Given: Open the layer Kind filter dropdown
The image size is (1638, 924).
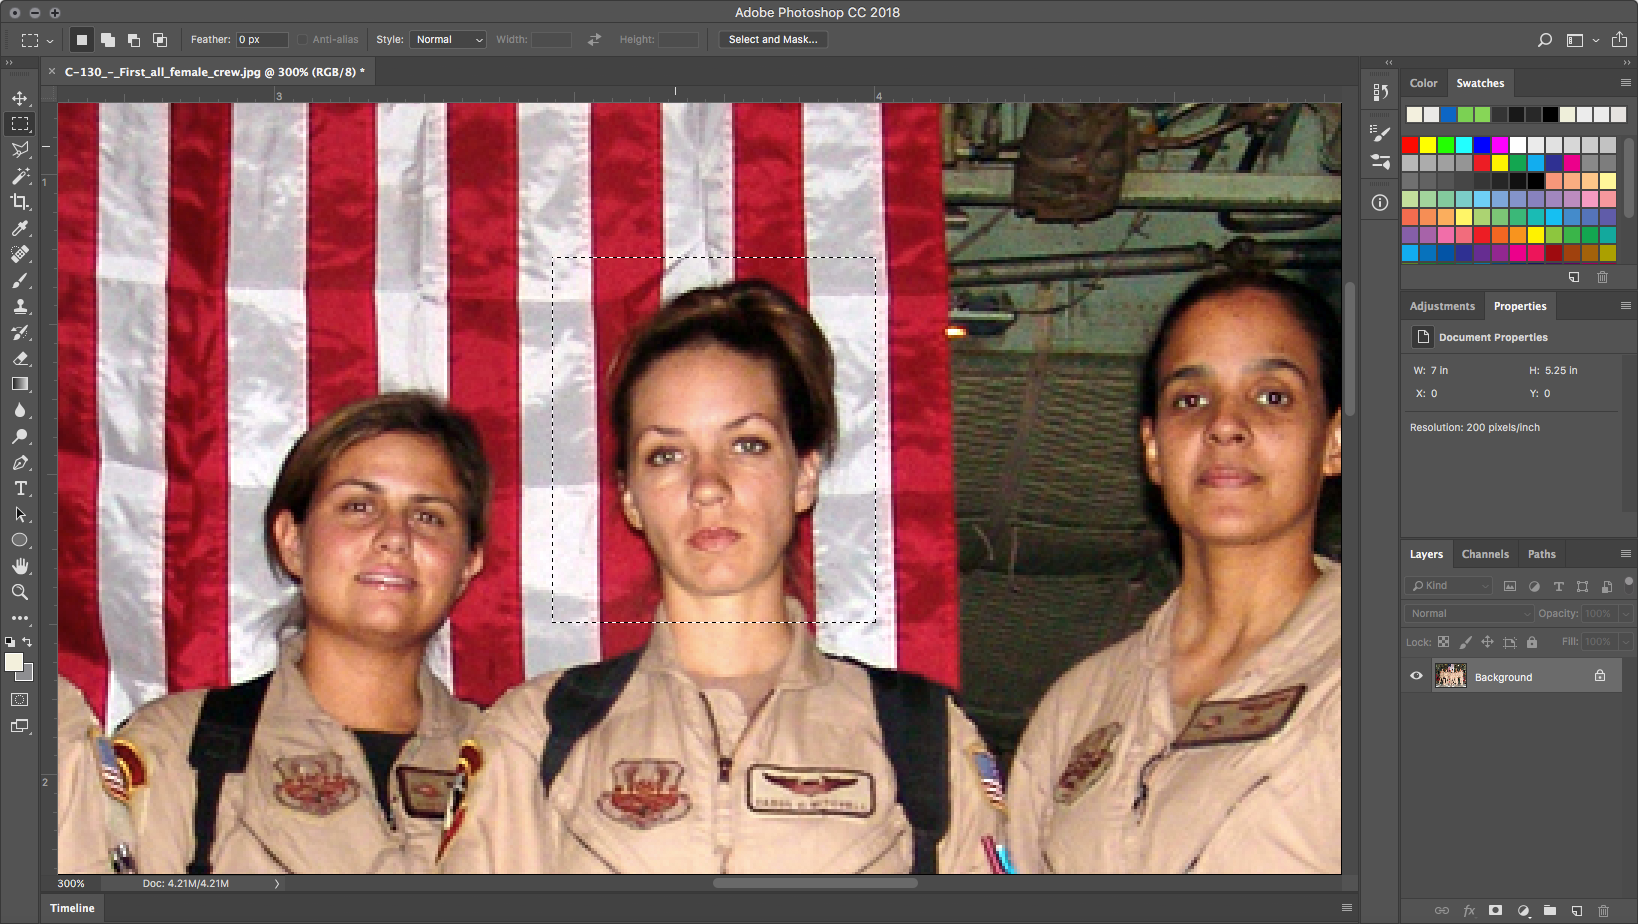Looking at the screenshot, I should coord(1448,586).
